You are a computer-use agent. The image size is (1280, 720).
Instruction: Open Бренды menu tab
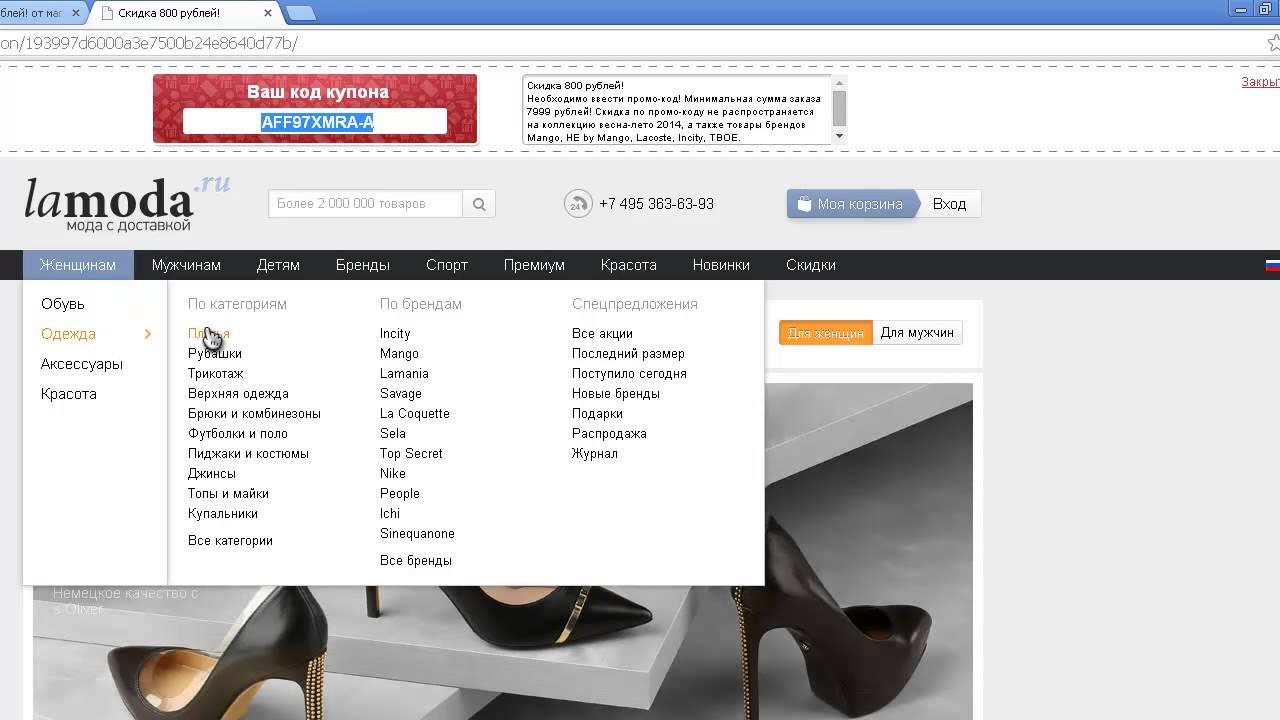pos(363,265)
